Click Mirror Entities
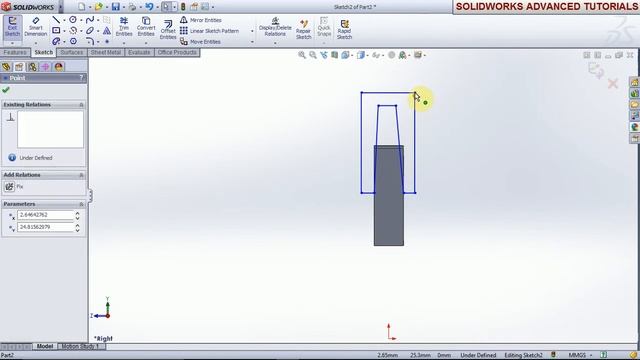The width and height of the screenshot is (640, 360). pyautogui.click(x=201, y=20)
